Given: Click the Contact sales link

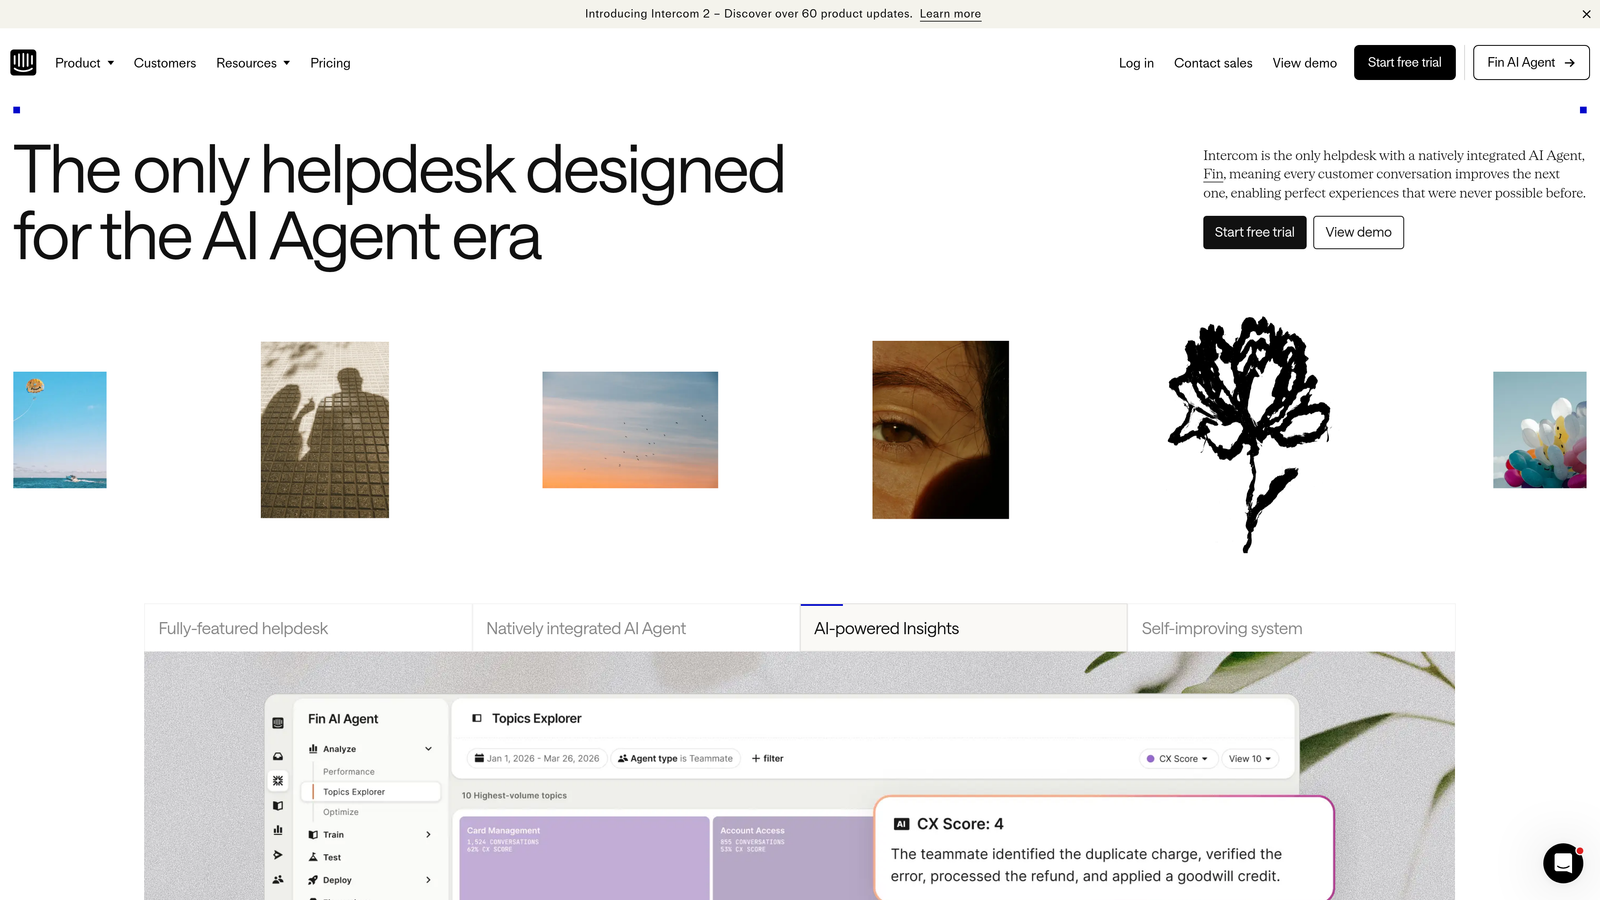Looking at the screenshot, I should pos(1213,63).
